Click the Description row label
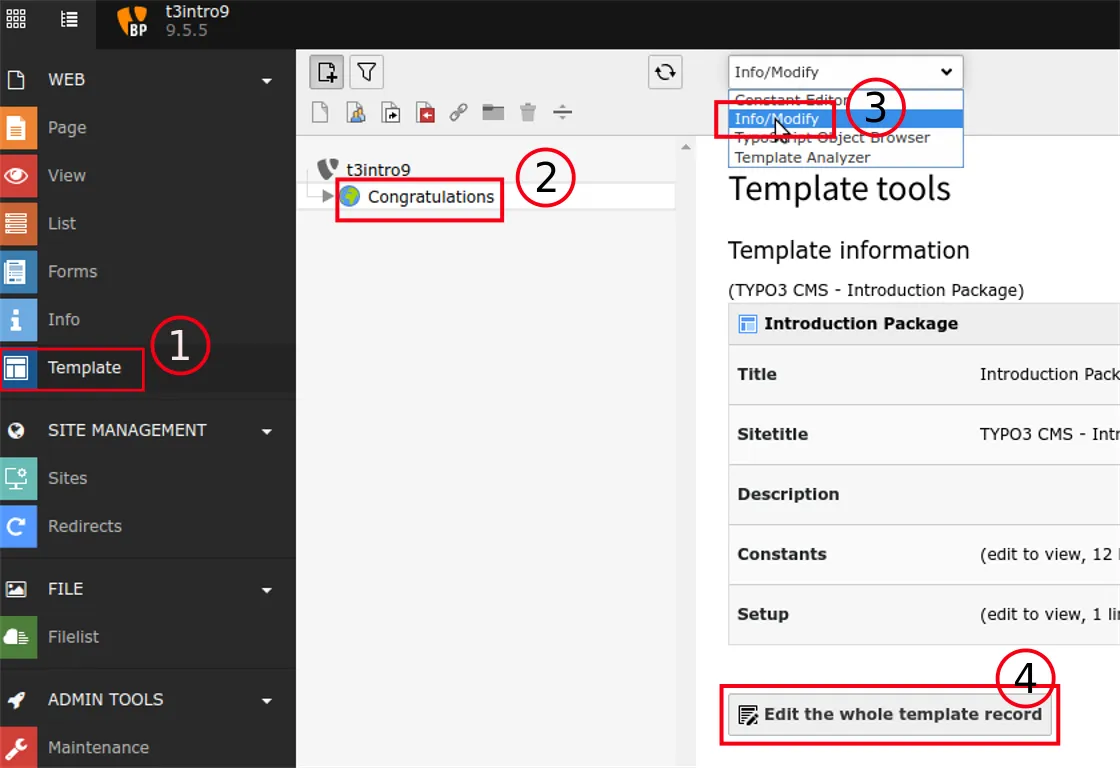Image resolution: width=1120 pixels, height=768 pixels. (x=788, y=494)
